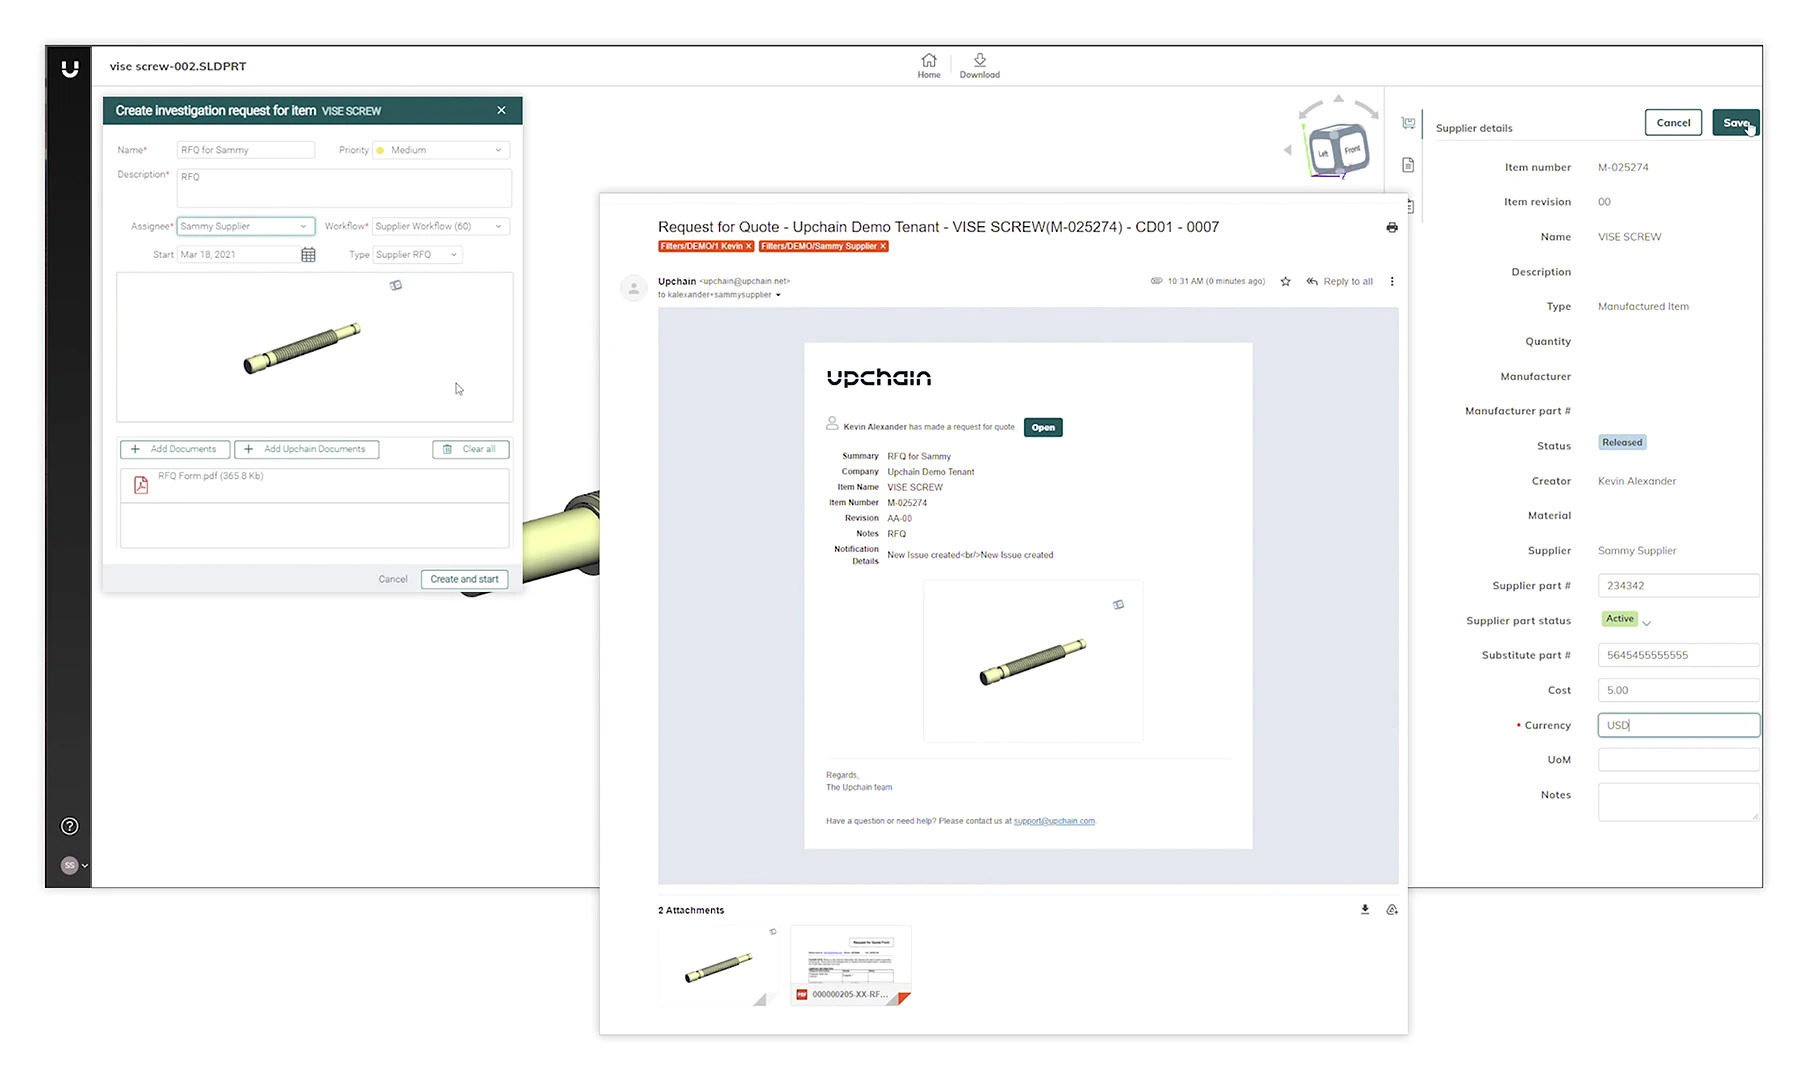
Task: Click the Description text area
Action: click(x=344, y=188)
